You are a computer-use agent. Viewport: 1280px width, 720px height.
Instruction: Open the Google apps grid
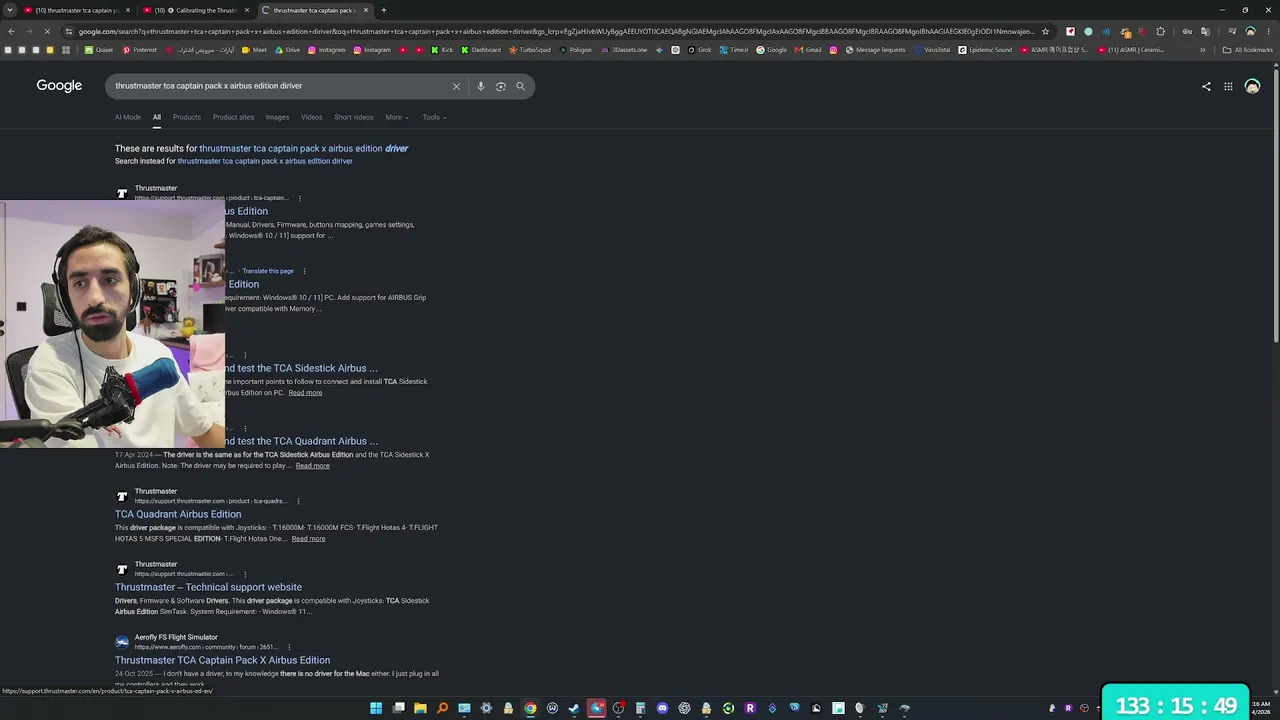[1228, 86]
